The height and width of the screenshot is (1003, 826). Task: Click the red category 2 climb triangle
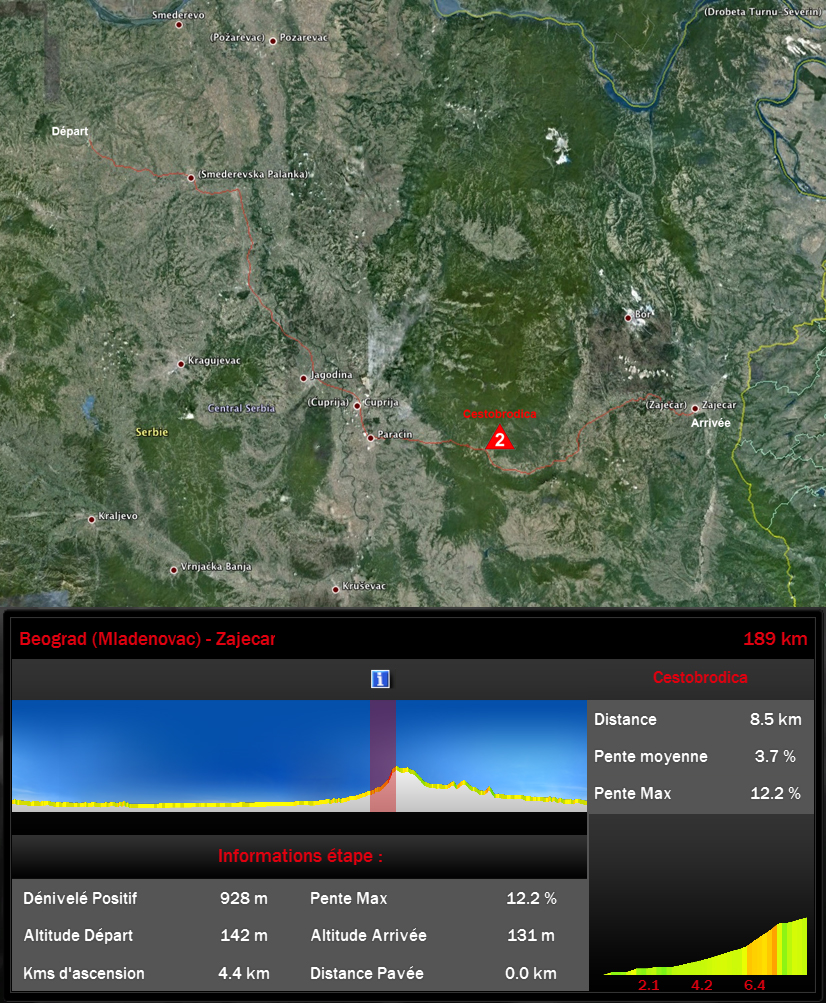point(500,438)
